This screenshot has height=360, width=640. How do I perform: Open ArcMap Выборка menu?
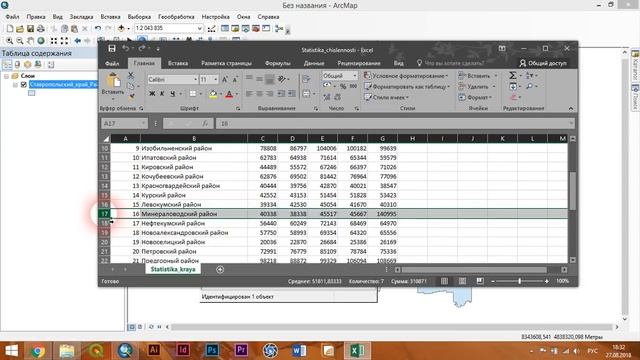pos(139,17)
